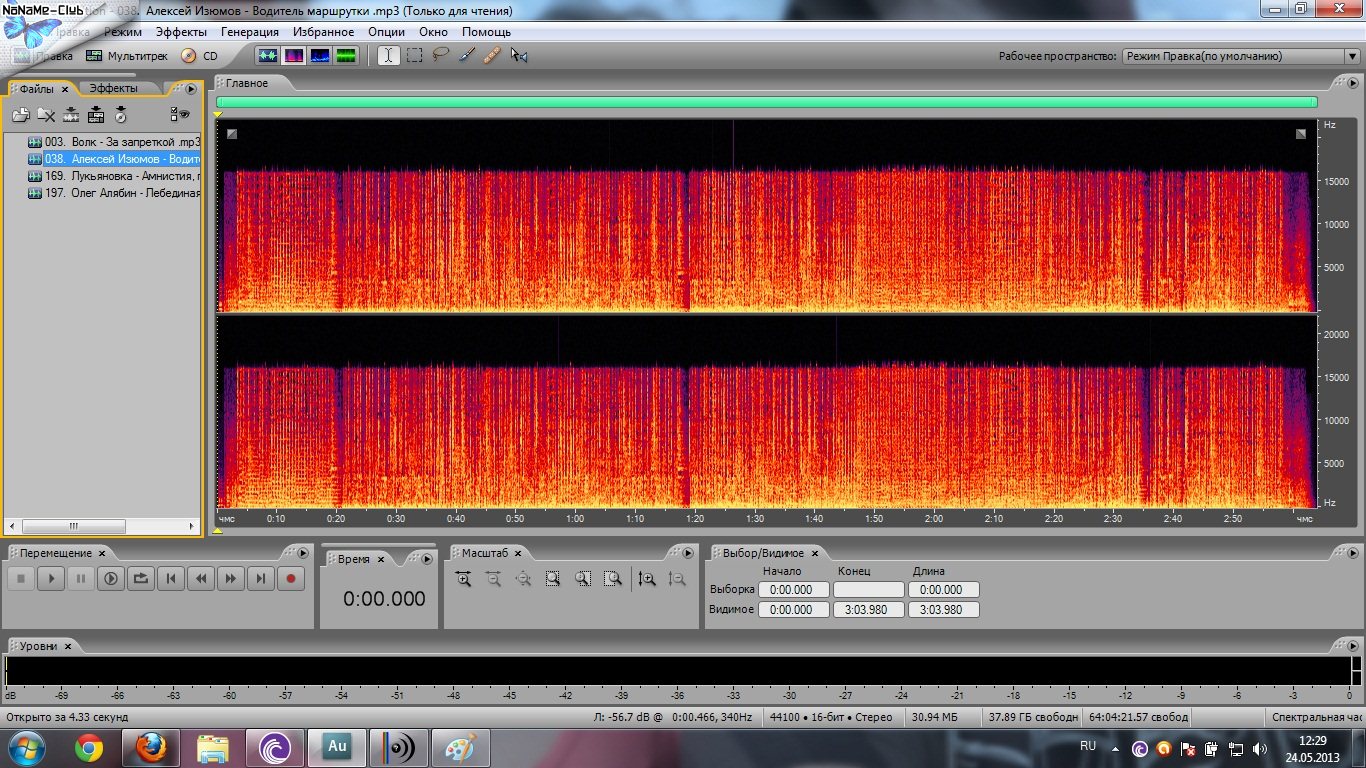Click Close File icon in Files panel
1366x768 pixels.
pyautogui.click(x=46, y=115)
